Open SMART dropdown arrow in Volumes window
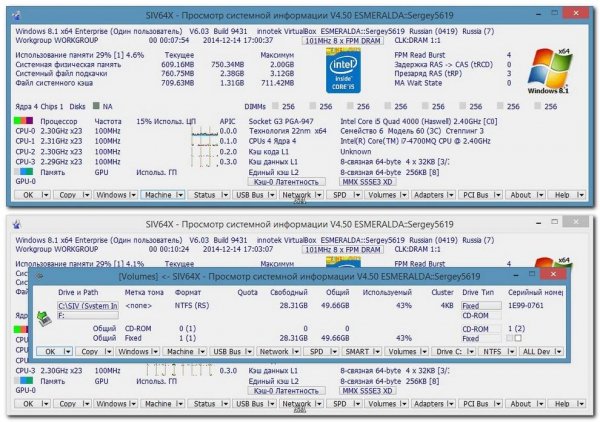Viewport: 600px width, 422px height. pos(377,351)
